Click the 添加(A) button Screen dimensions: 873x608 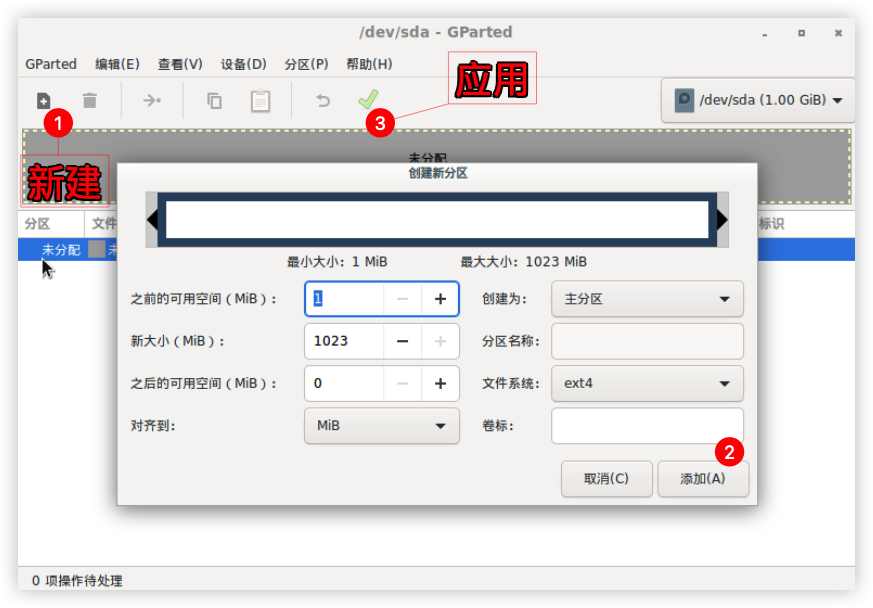(x=703, y=478)
